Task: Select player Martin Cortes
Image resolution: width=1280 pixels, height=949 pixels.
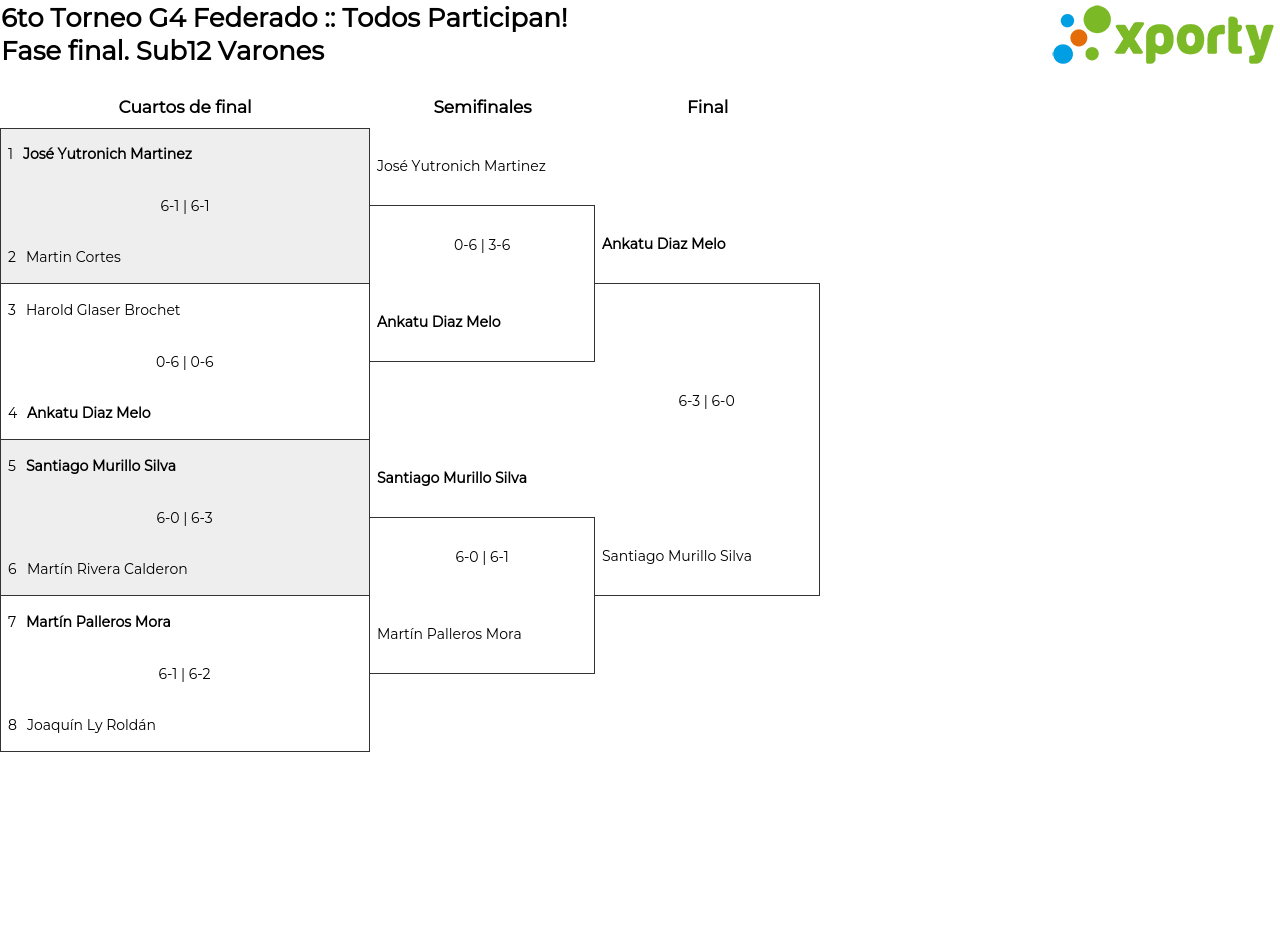Action: point(73,257)
